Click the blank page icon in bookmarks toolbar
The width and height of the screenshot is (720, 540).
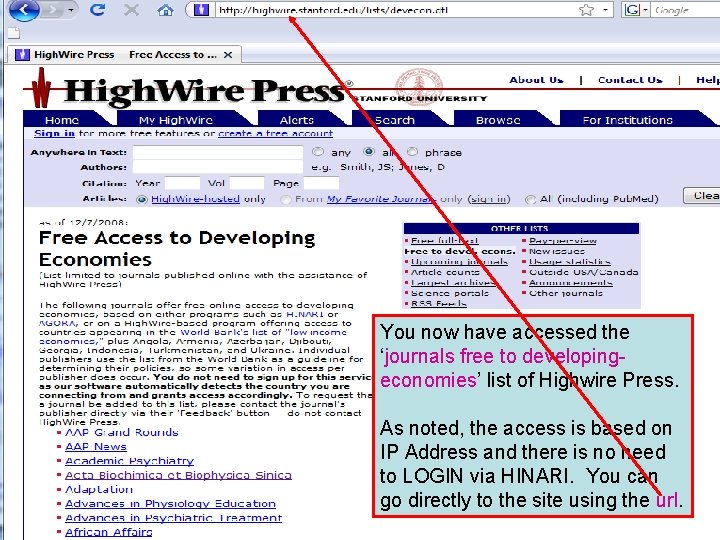tap(14, 33)
